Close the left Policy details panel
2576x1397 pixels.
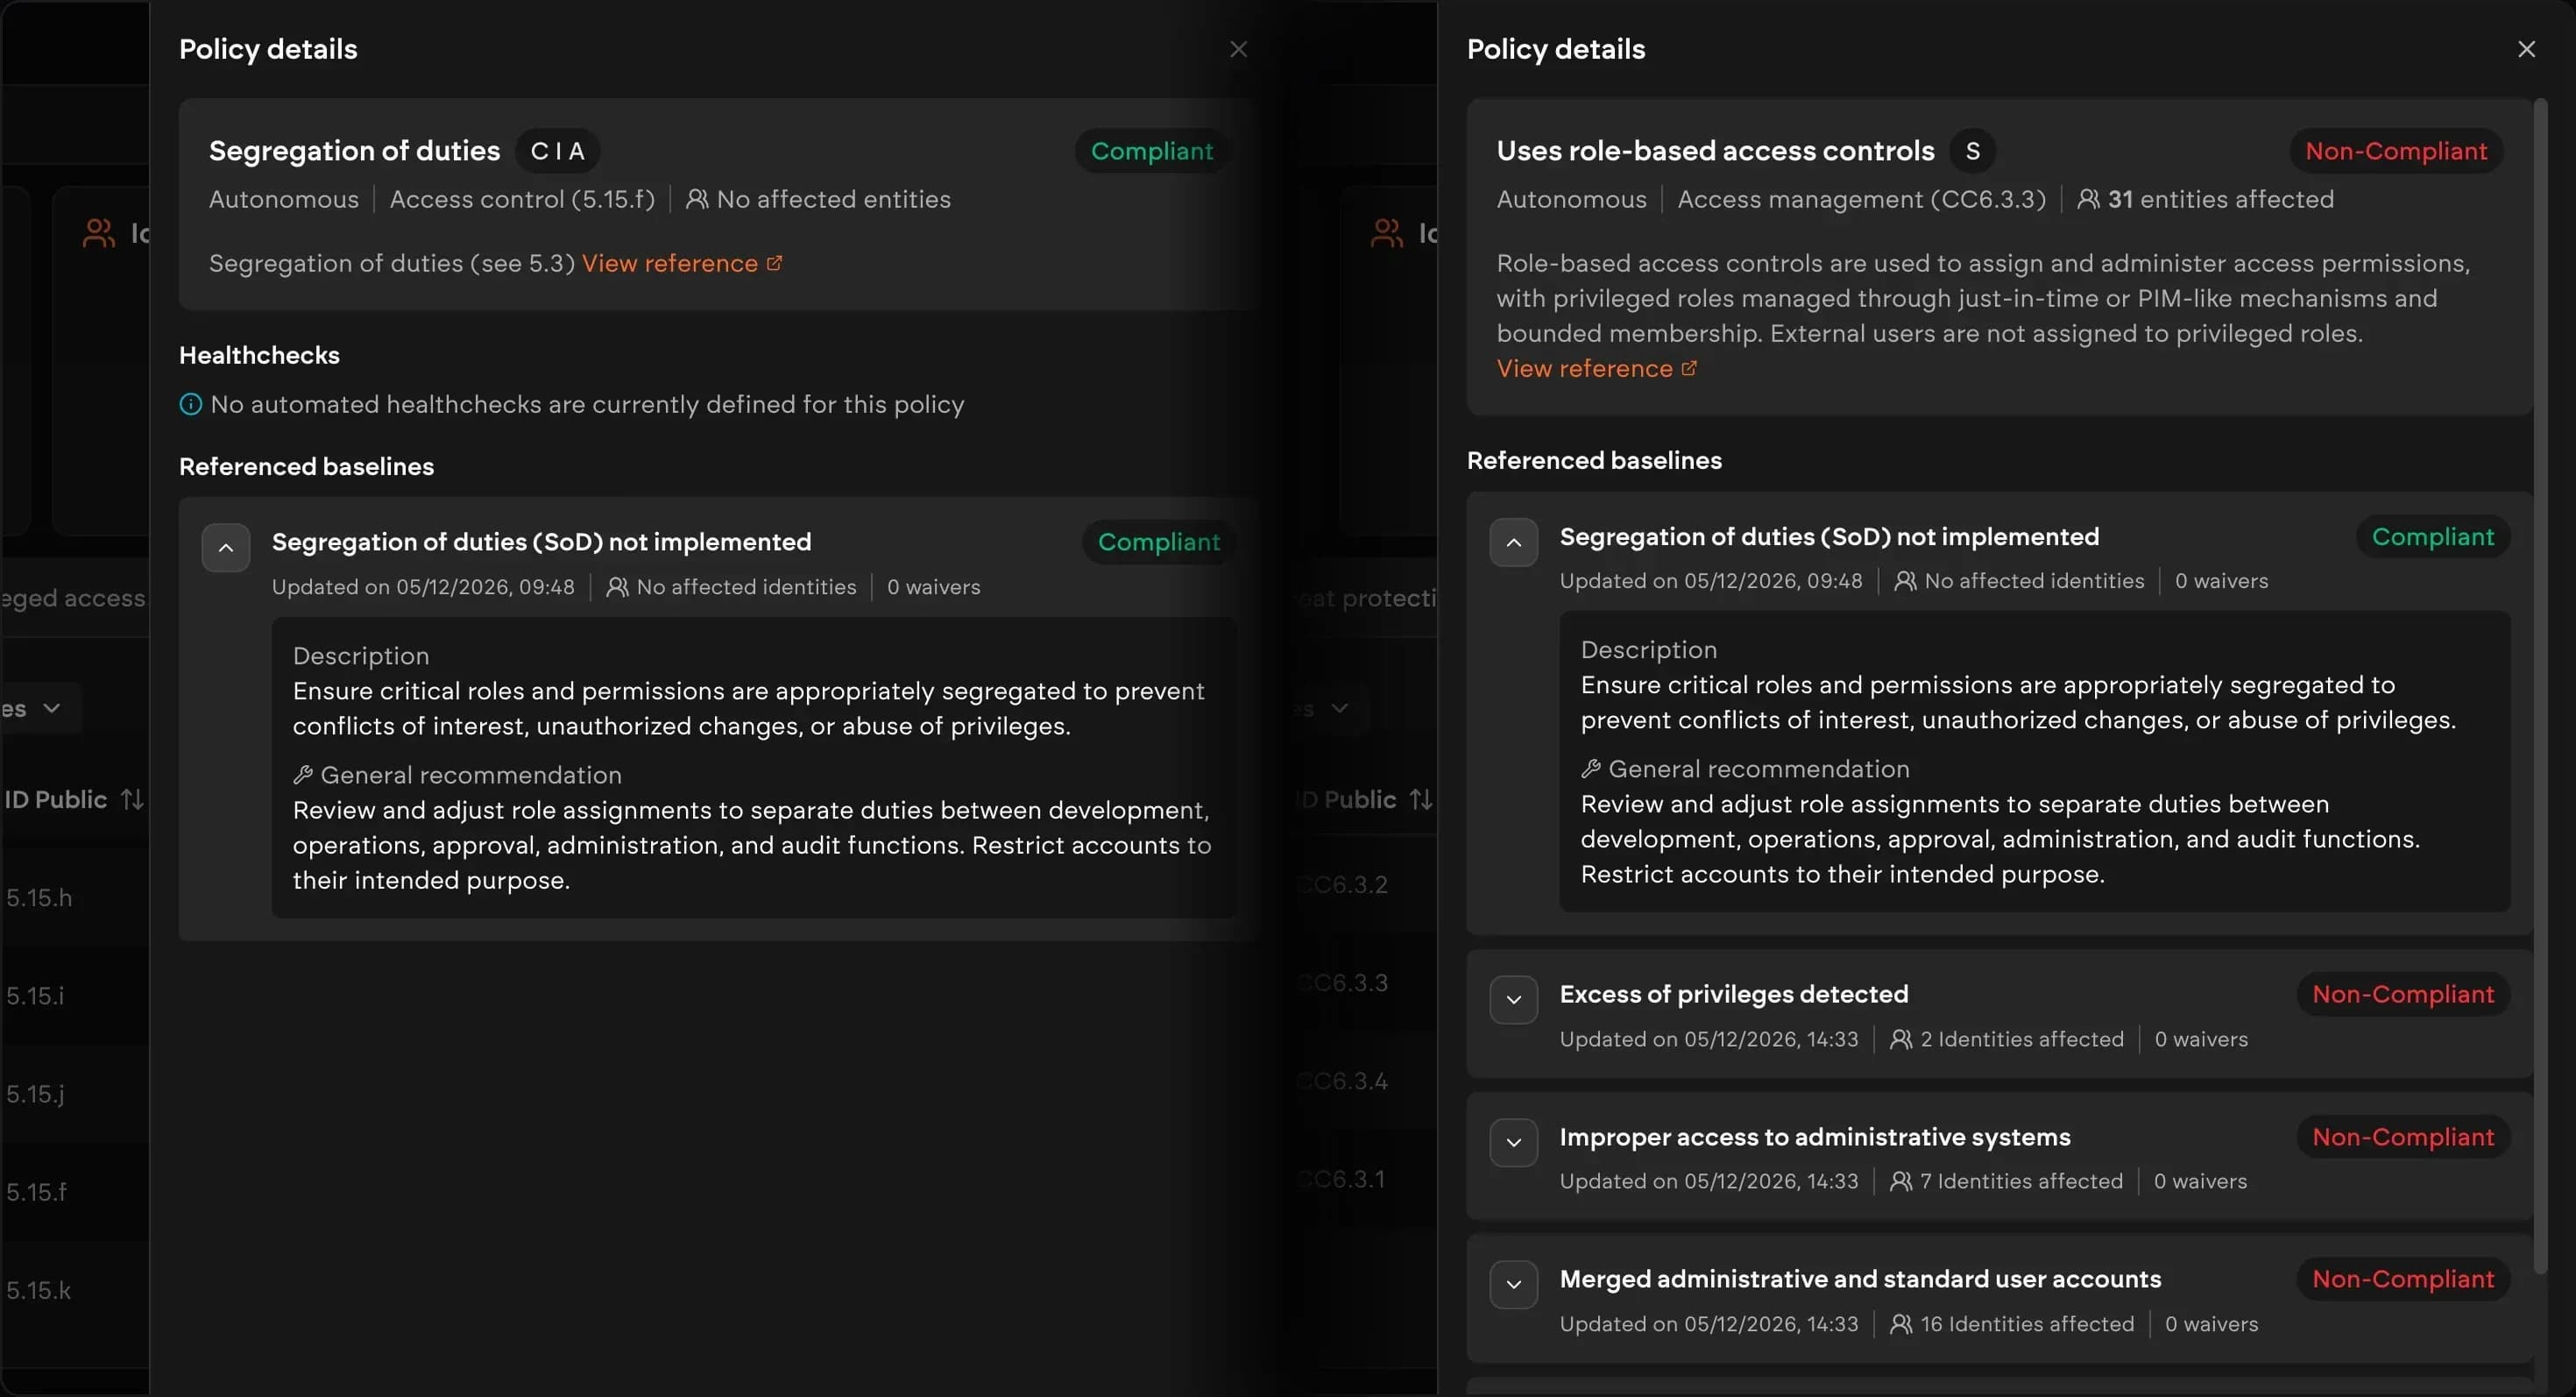click(x=1238, y=49)
